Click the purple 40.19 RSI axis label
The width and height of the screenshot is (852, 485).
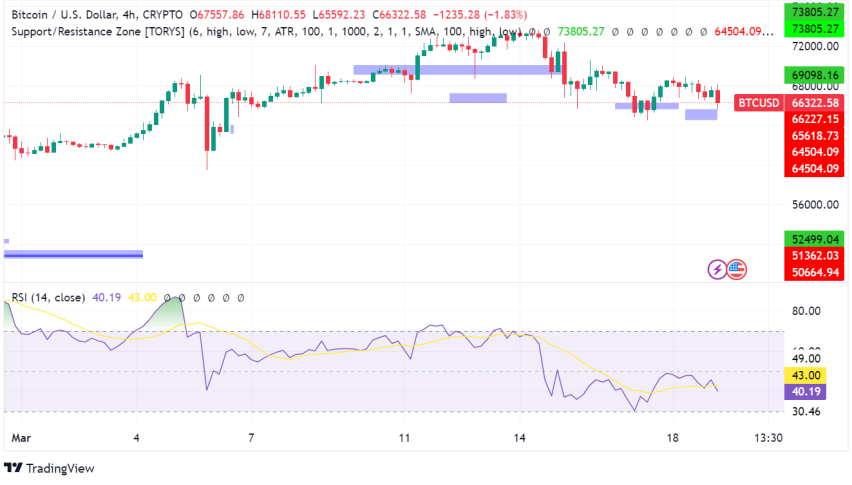805,392
